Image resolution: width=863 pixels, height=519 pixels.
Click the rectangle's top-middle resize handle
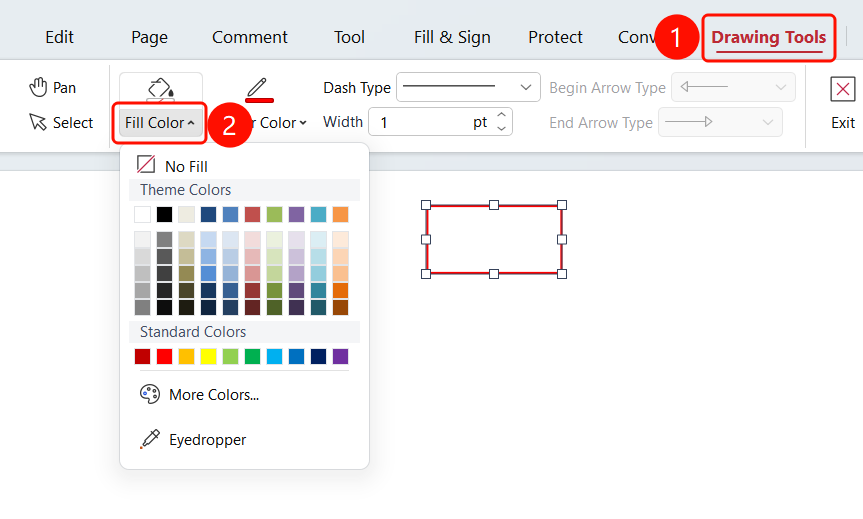[x=494, y=205]
